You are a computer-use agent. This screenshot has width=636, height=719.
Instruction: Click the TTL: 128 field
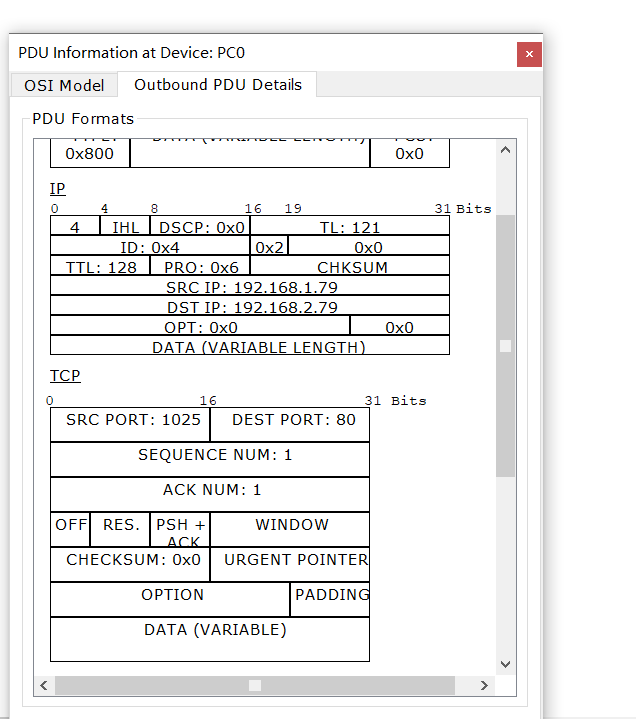(100, 266)
